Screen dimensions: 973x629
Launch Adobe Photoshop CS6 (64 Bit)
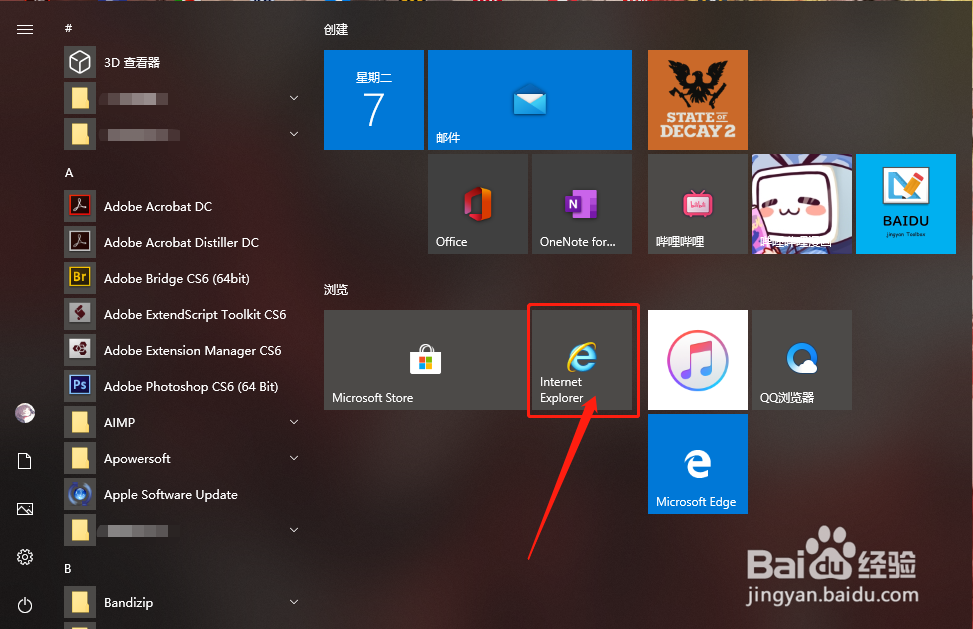pos(182,386)
